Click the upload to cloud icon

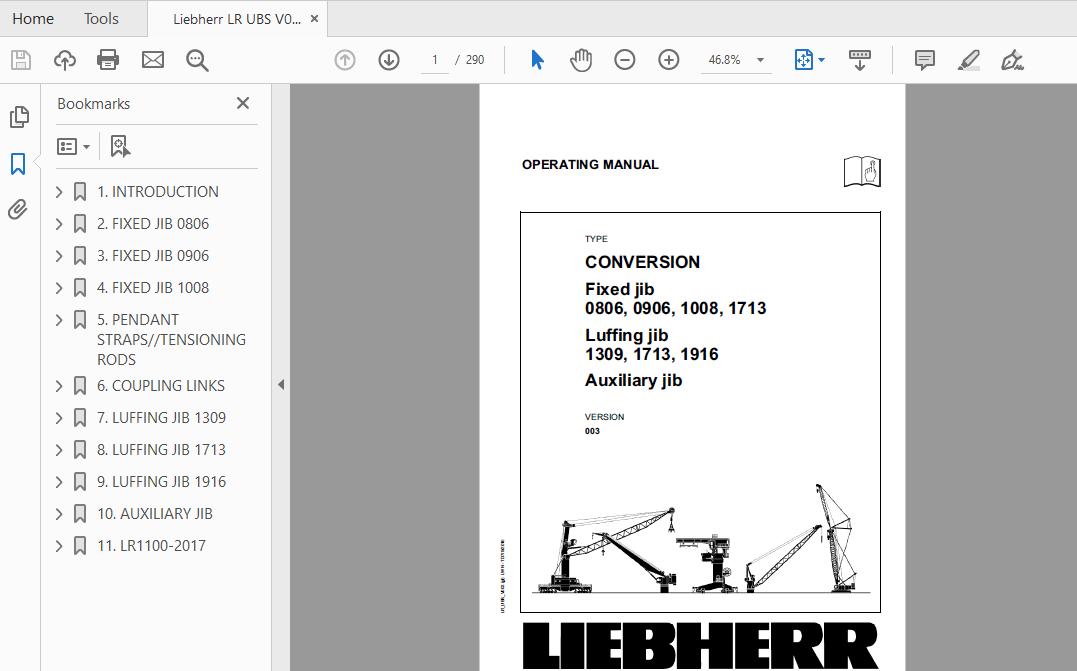pyautogui.click(x=65, y=60)
